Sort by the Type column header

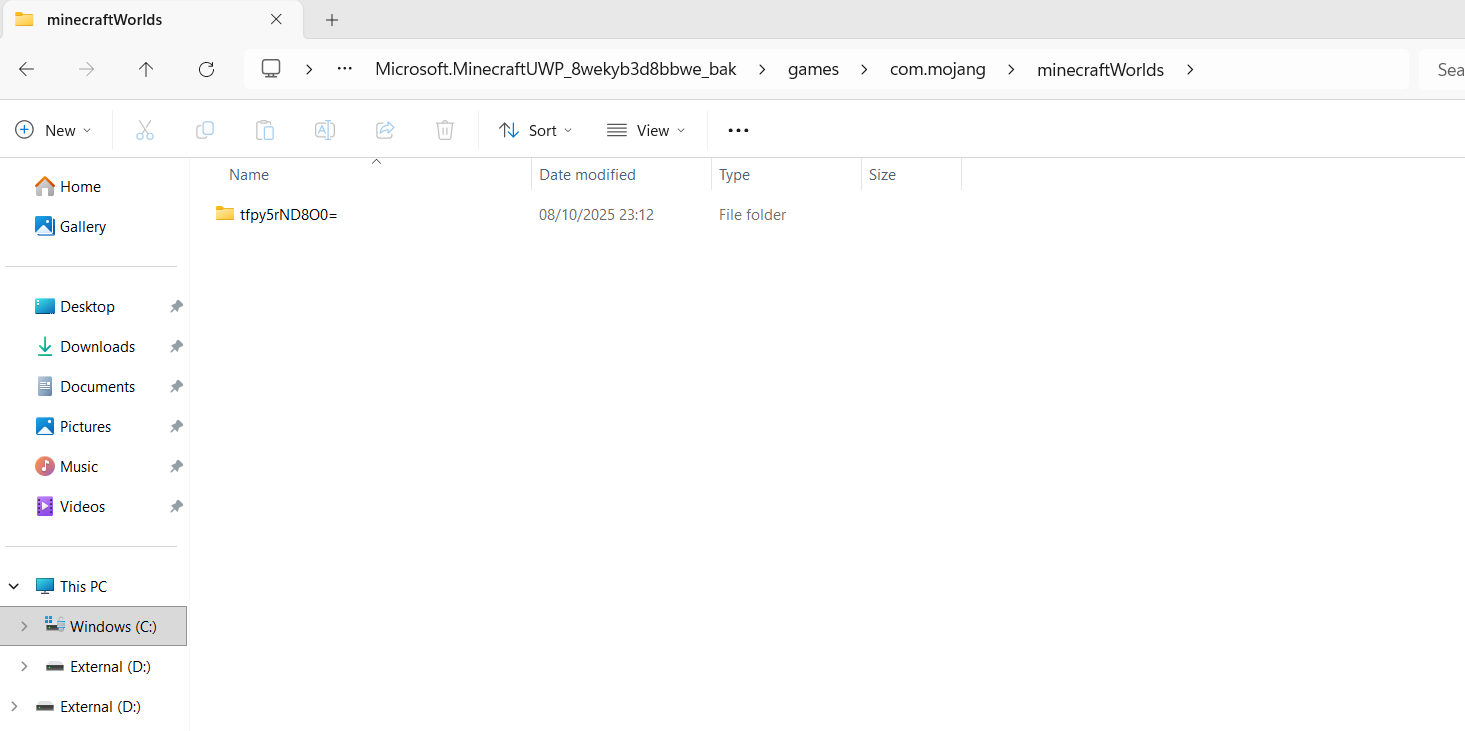[734, 174]
